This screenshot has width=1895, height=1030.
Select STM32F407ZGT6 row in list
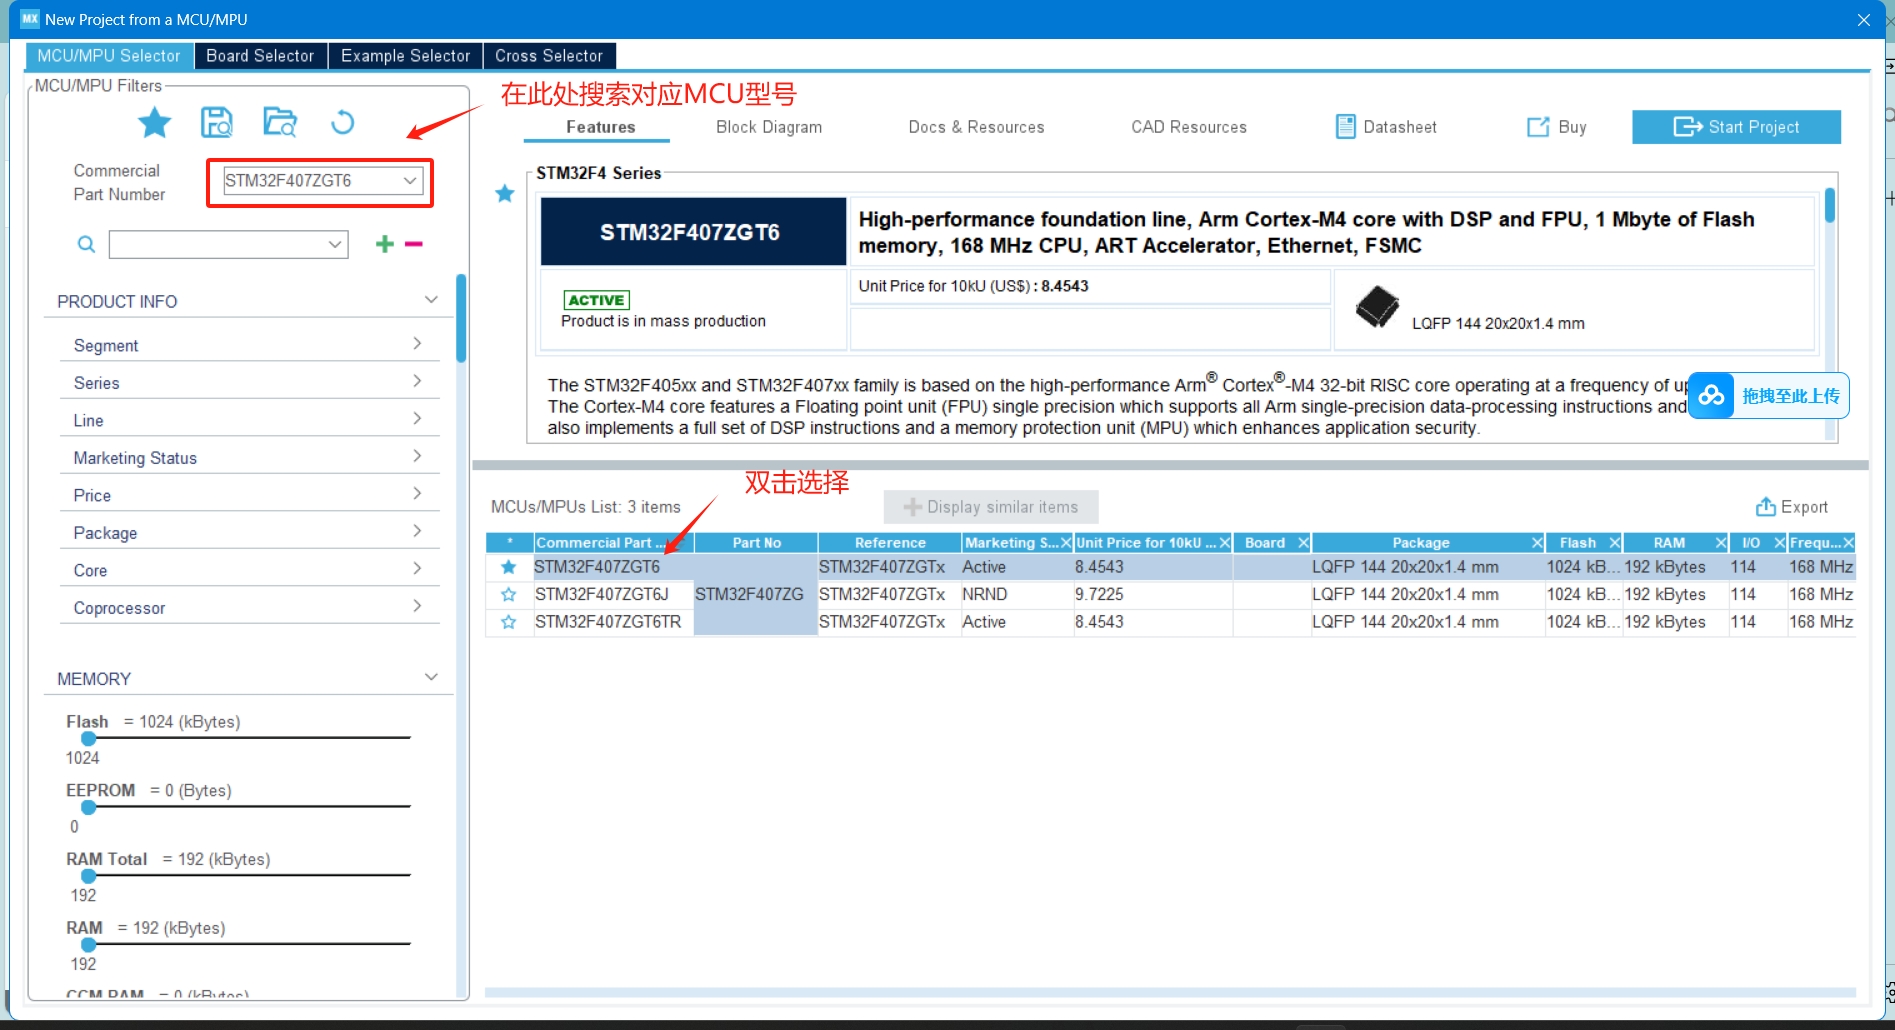pos(1170,567)
